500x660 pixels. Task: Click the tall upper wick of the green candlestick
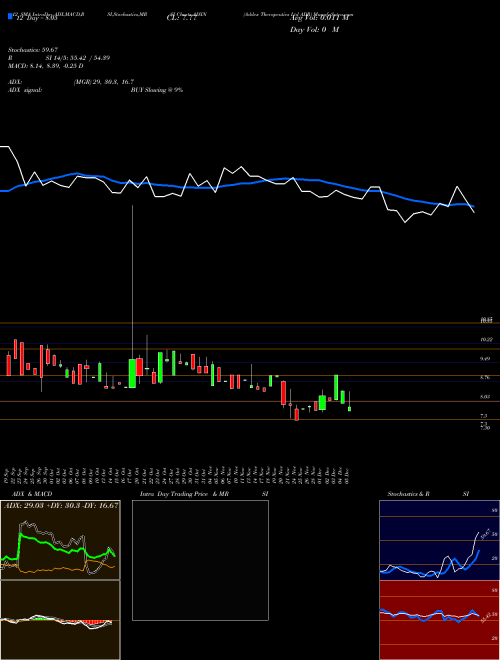click(133, 282)
